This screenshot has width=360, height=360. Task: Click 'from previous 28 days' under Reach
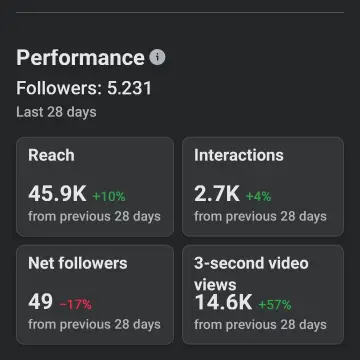94,217
